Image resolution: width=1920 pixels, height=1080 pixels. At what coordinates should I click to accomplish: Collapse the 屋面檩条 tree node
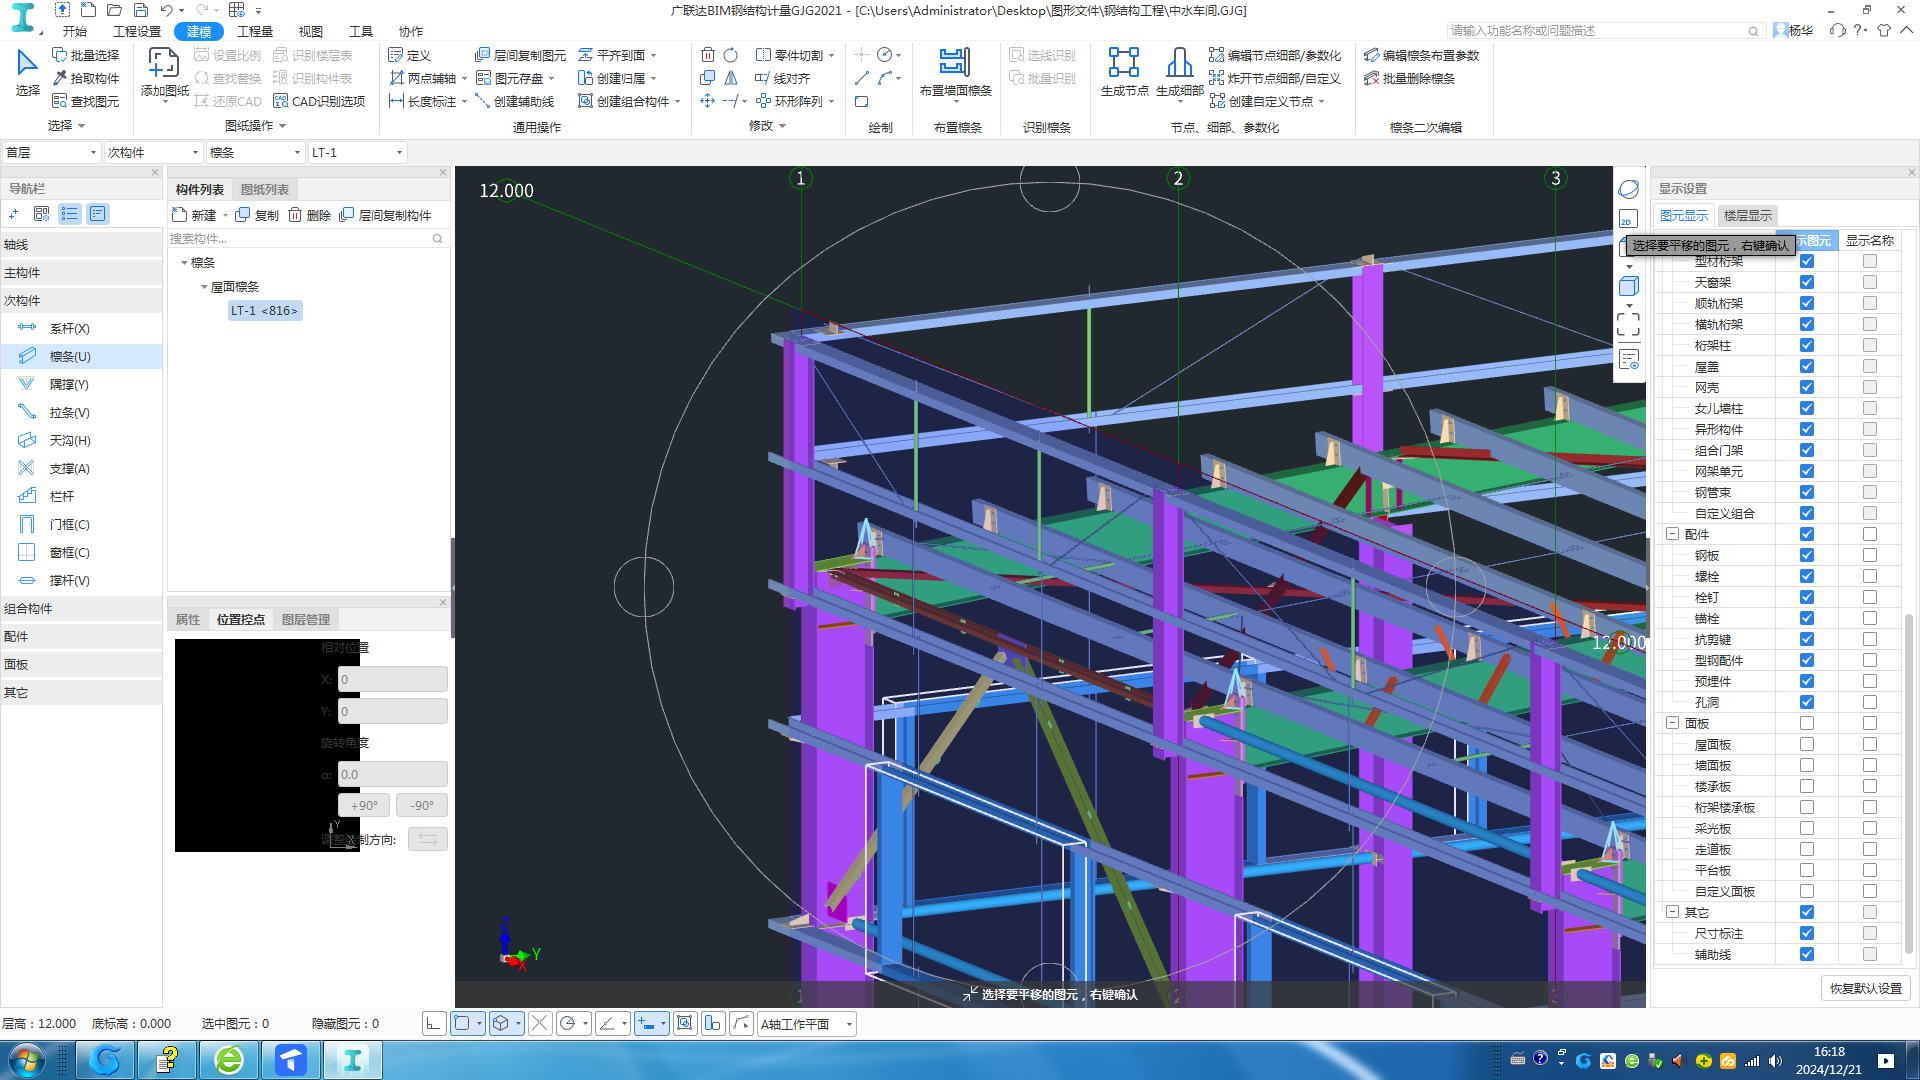pyautogui.click(x=204, y=287)
